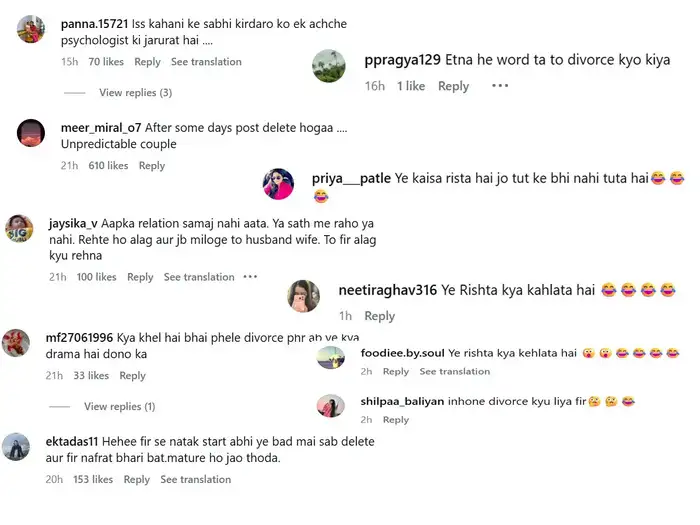See translation of ektadas11's comment
The image size is (700, 525).
195,480
